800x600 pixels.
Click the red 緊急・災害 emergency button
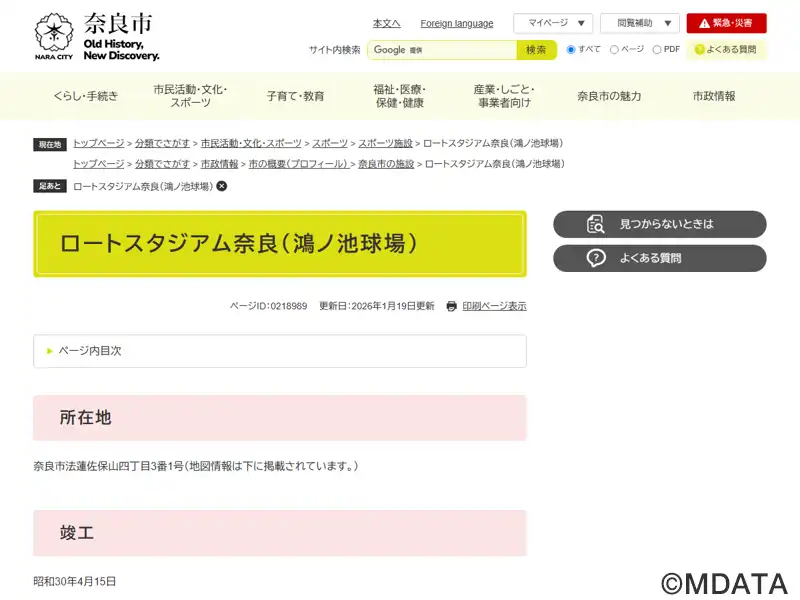(x=726, y=23)
